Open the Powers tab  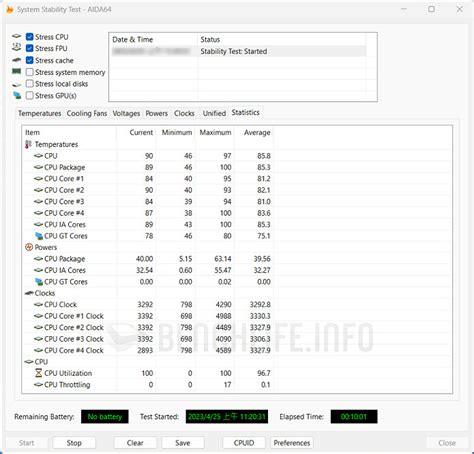(157, 113)
